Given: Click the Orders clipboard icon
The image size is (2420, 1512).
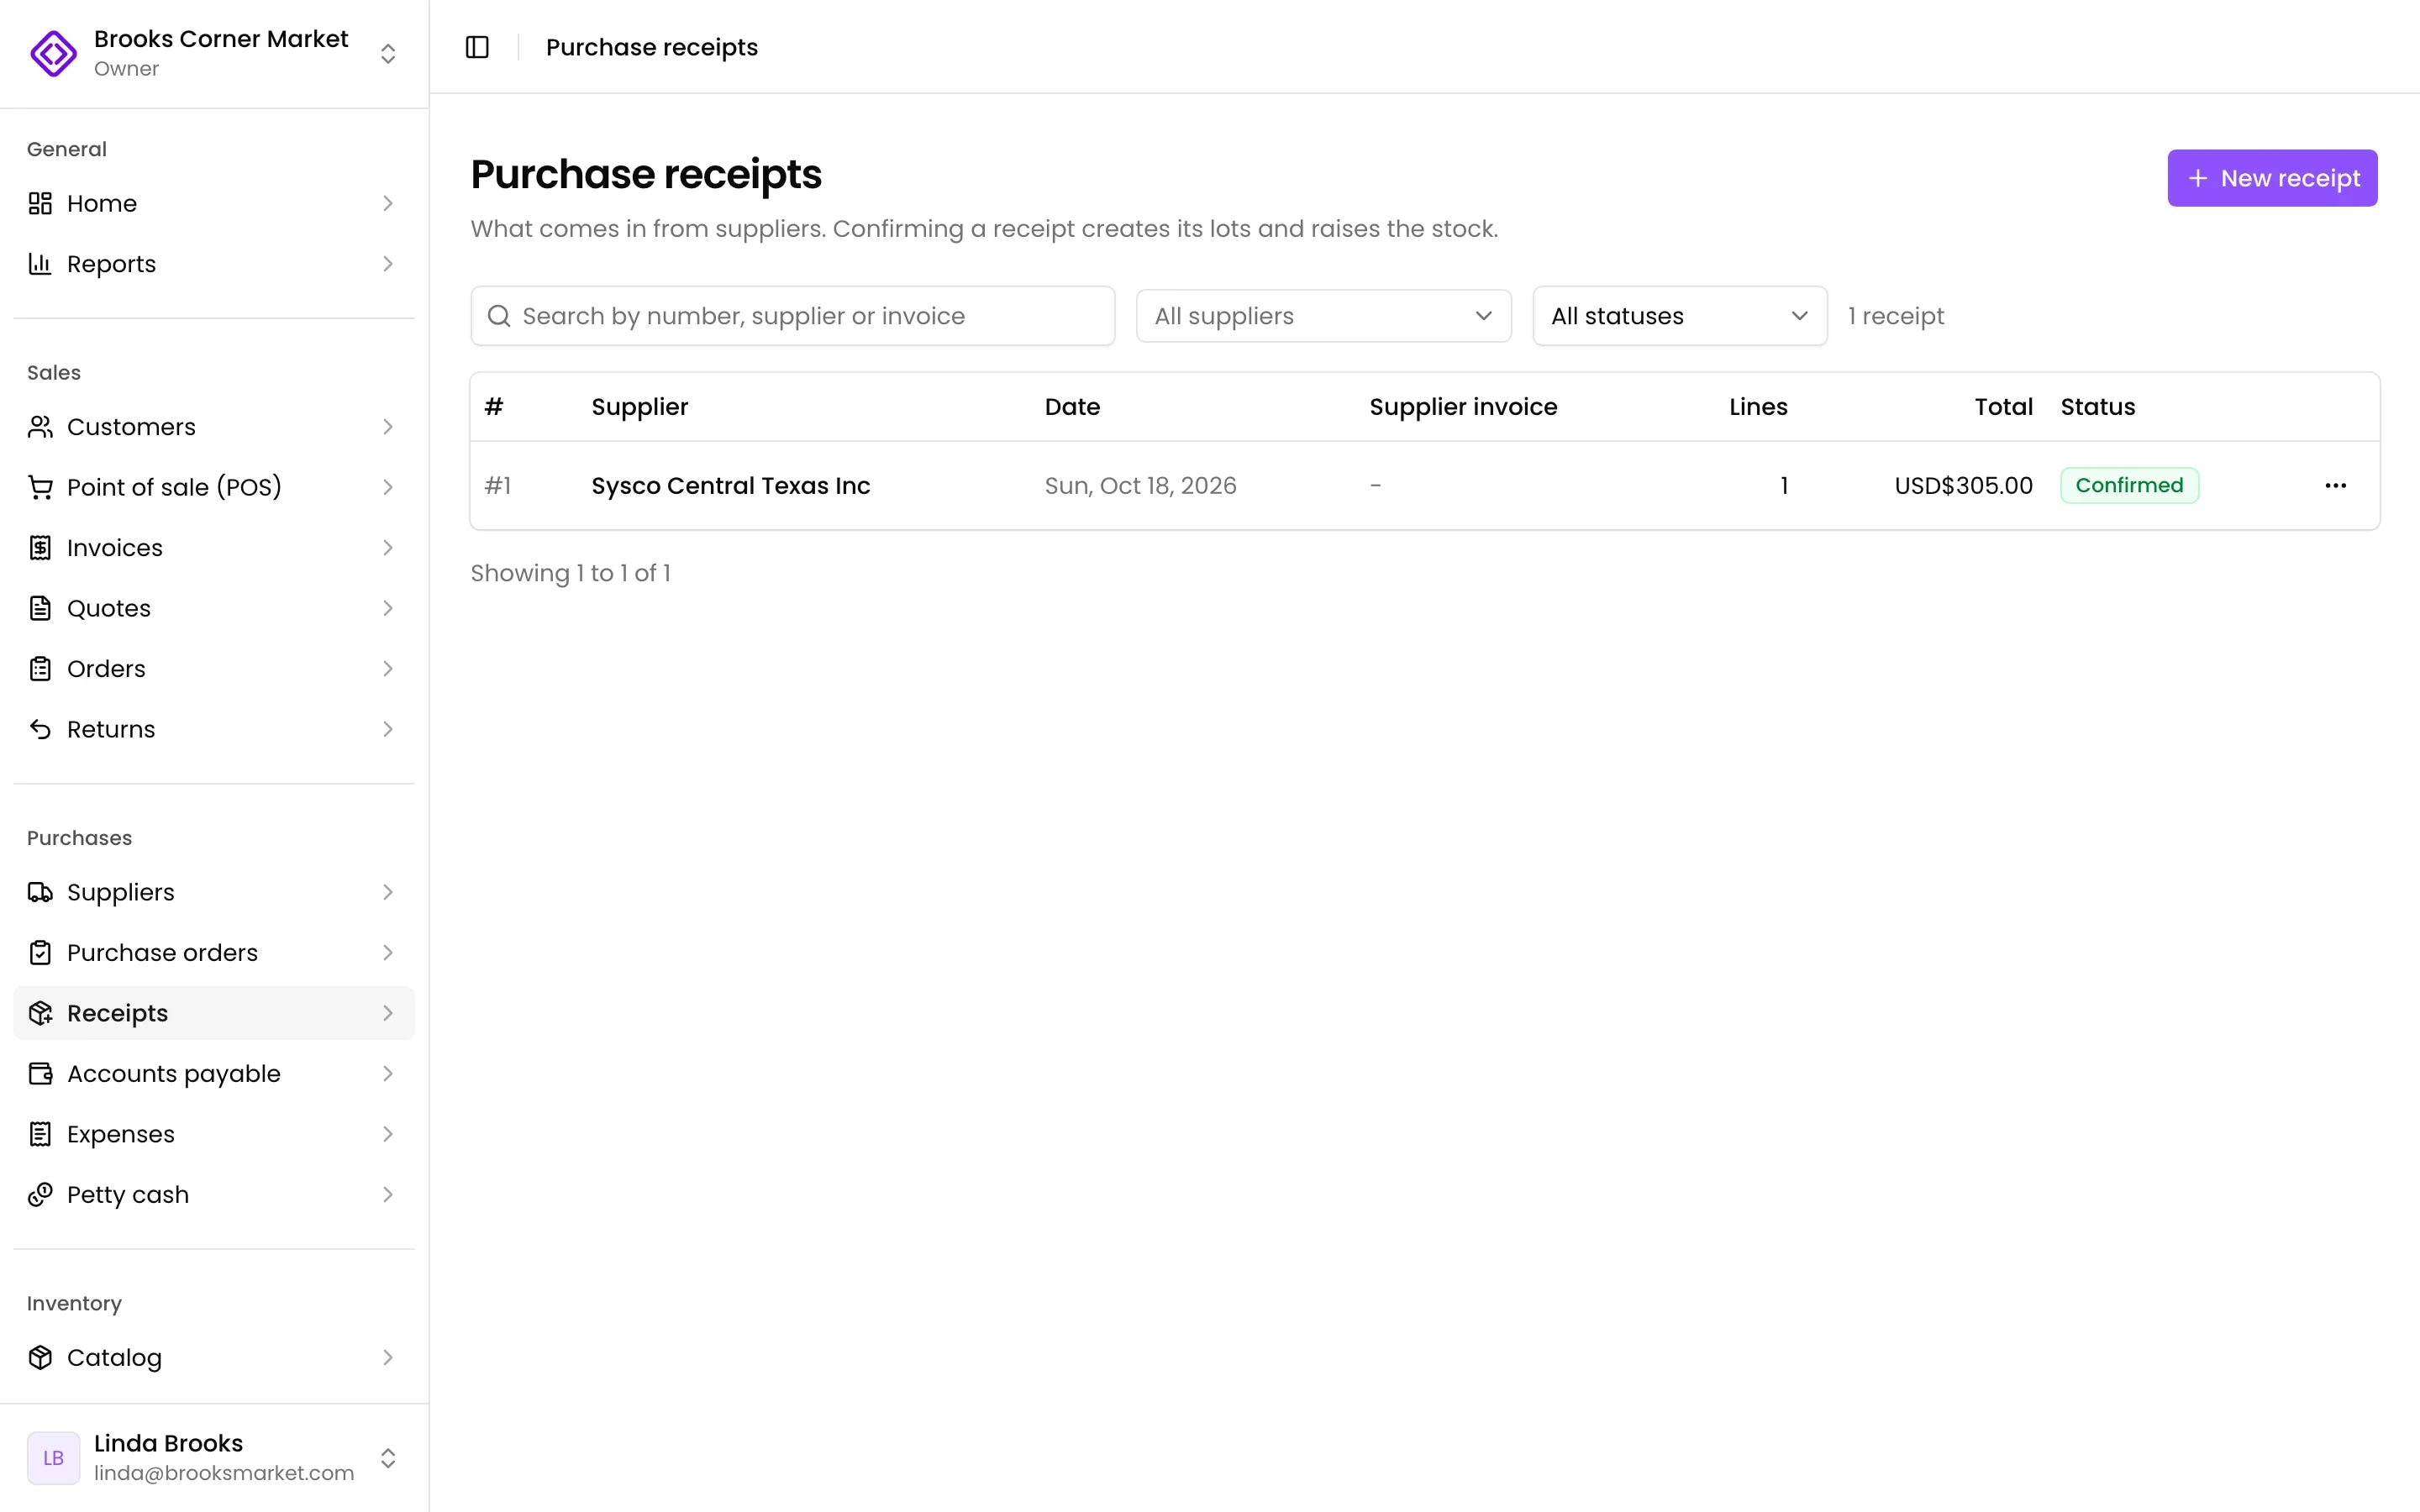Looking at the screenshot, I should coord(40,669).
